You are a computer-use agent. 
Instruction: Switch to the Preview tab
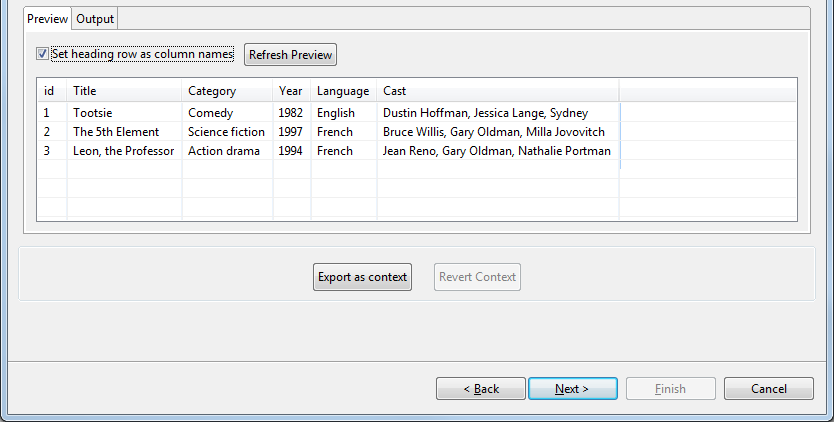coord(47,19)
